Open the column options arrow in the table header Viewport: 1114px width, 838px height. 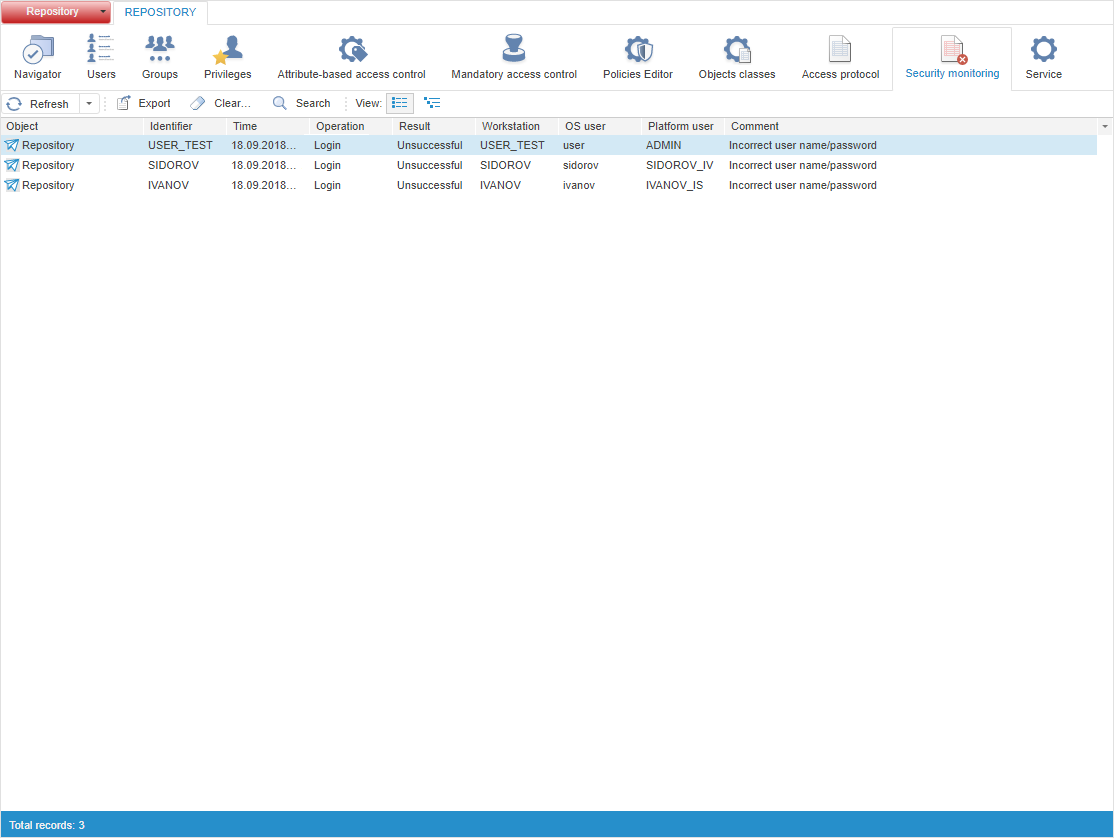1105,127
